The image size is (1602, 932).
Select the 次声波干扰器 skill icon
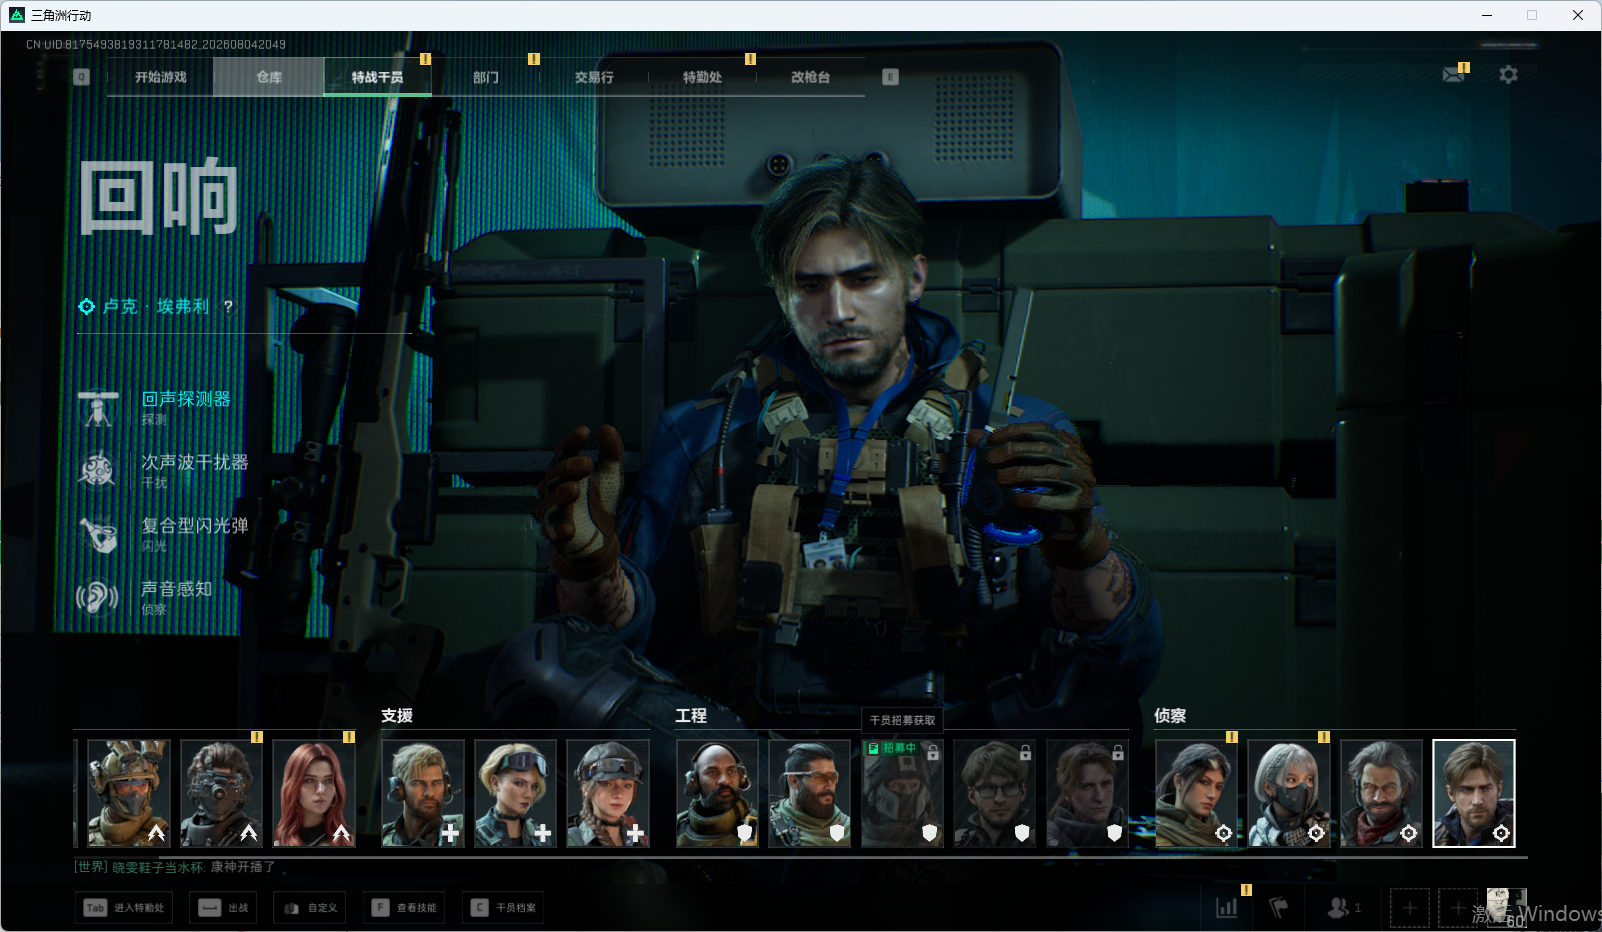pyautogui.click(x=98, y=471)
